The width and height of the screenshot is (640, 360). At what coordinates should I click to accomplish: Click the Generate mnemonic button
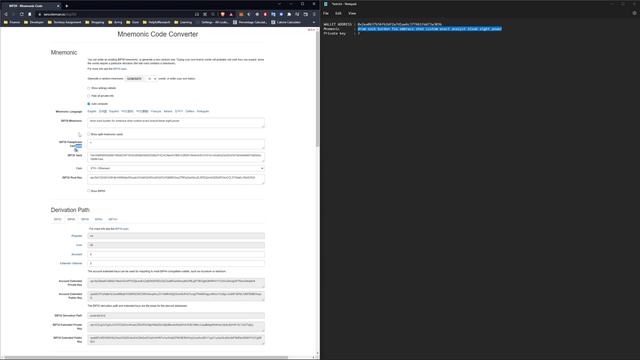coord(134,78)
